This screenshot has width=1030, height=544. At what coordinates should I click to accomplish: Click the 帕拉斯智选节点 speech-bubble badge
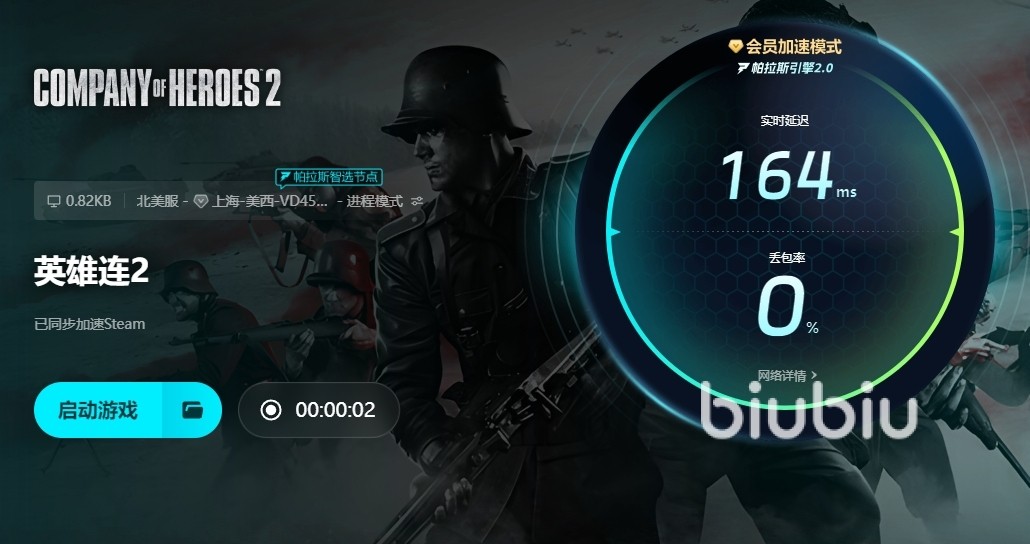click(328, 177)
